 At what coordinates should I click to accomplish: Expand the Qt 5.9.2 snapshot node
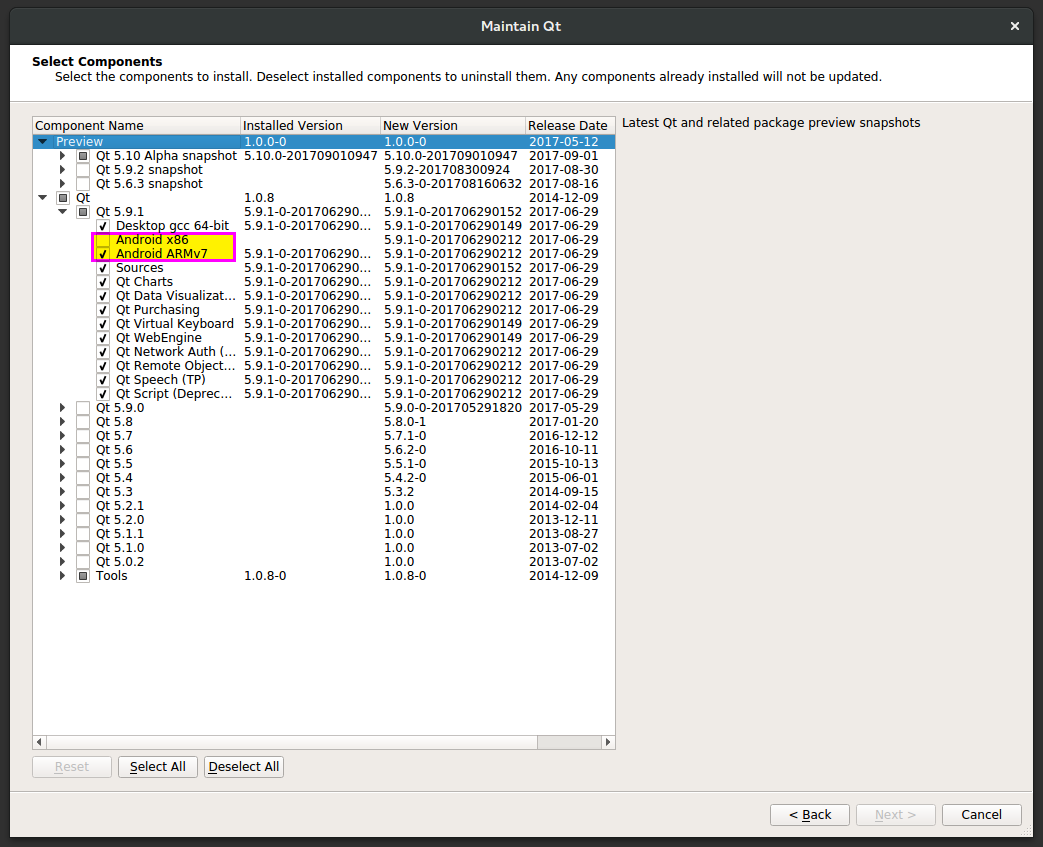[63, 170]
